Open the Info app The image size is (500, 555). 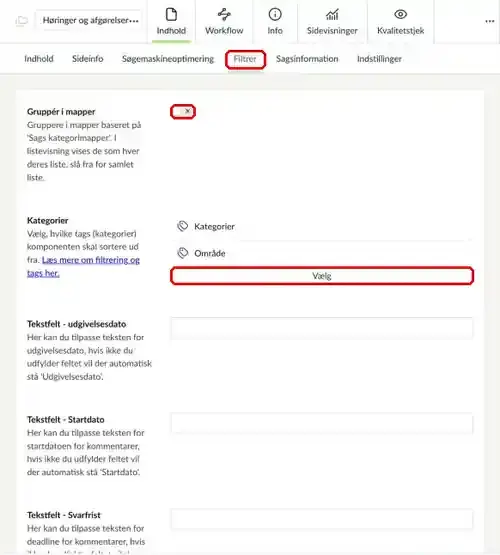275,22
